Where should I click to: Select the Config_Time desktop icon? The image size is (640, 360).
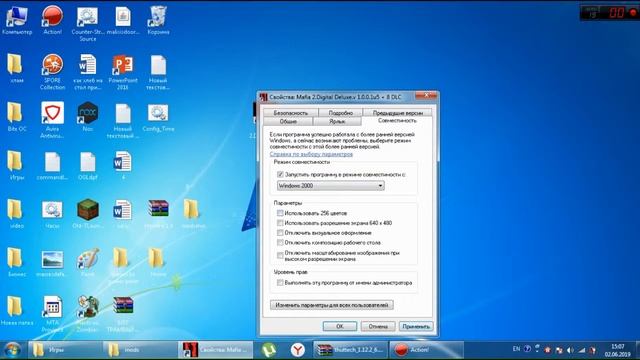pyautogui.click(x=158, y=118)
